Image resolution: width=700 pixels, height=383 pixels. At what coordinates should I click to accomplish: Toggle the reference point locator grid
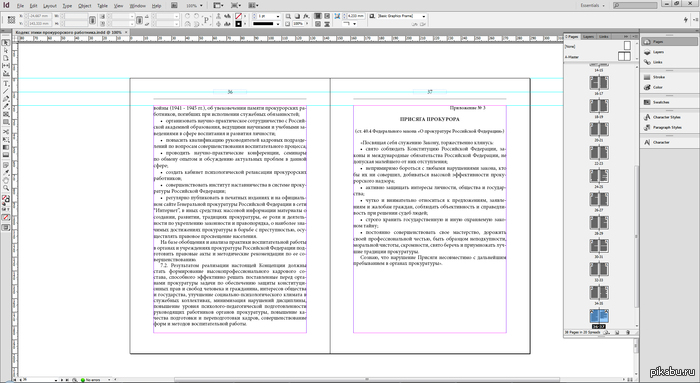pos(12,20)
